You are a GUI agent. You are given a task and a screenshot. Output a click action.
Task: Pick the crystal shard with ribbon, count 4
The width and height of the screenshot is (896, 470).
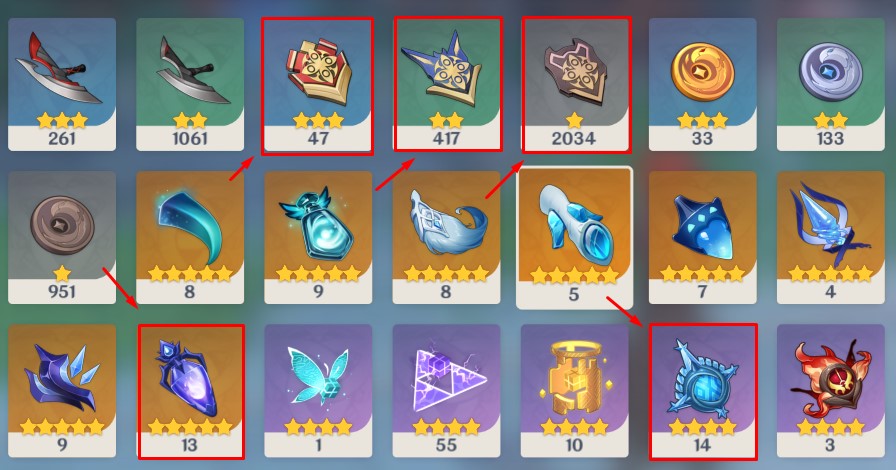pyautogui.click(x=830, y=237)
